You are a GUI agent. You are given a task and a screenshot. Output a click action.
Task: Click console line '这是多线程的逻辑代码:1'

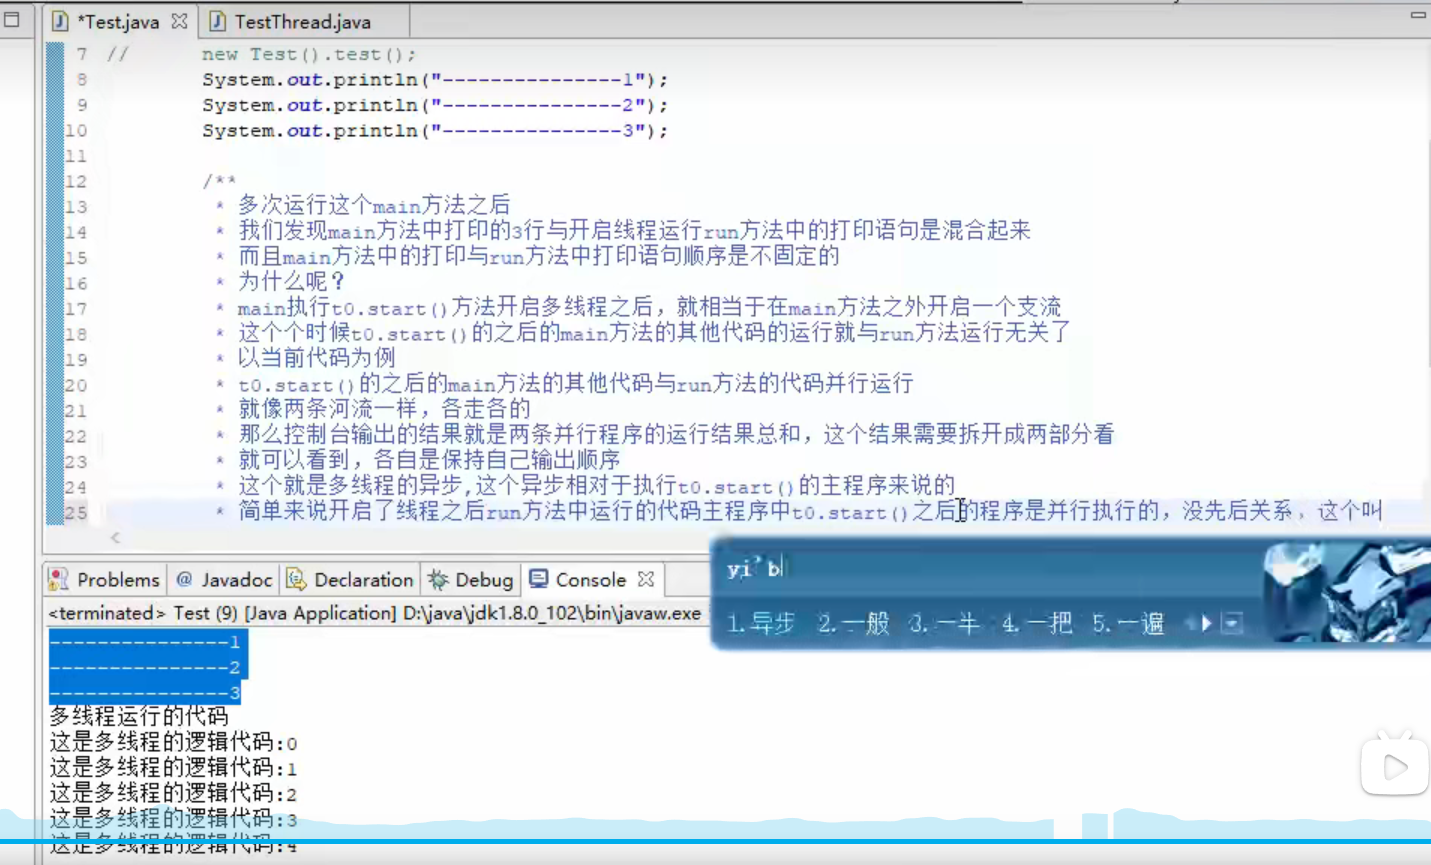(173, 769)
